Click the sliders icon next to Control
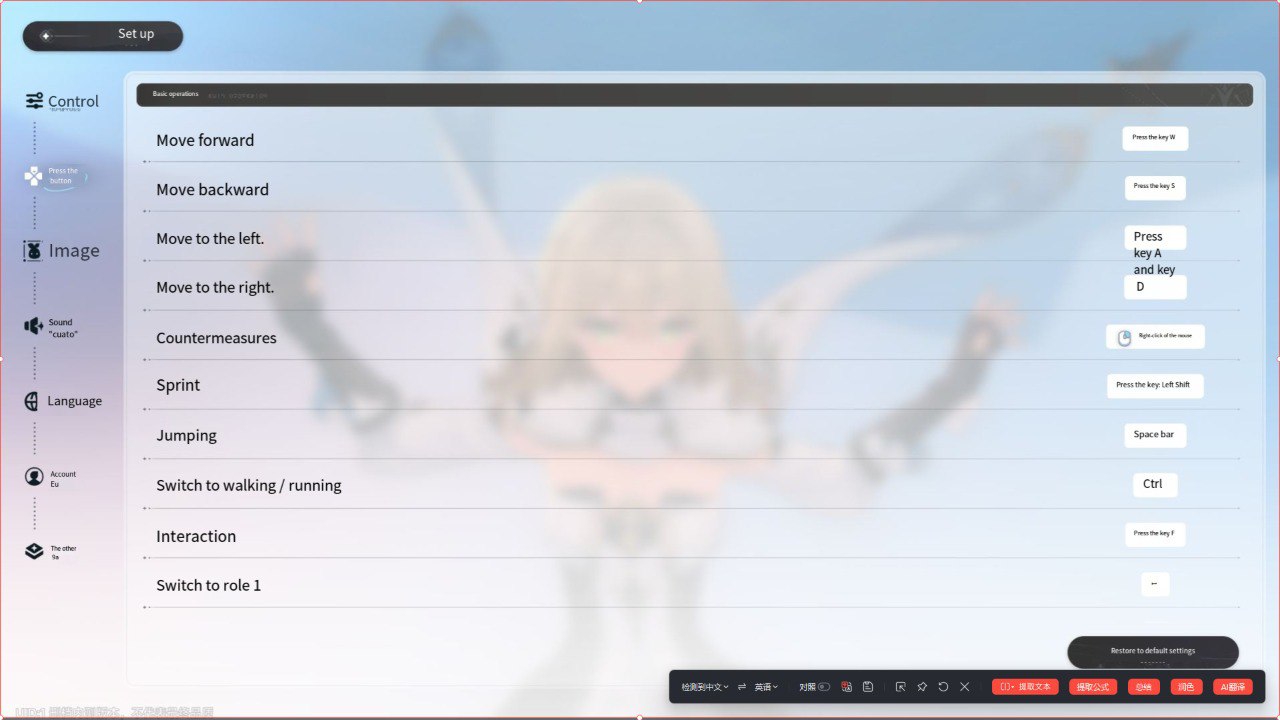 pos(34,101)
